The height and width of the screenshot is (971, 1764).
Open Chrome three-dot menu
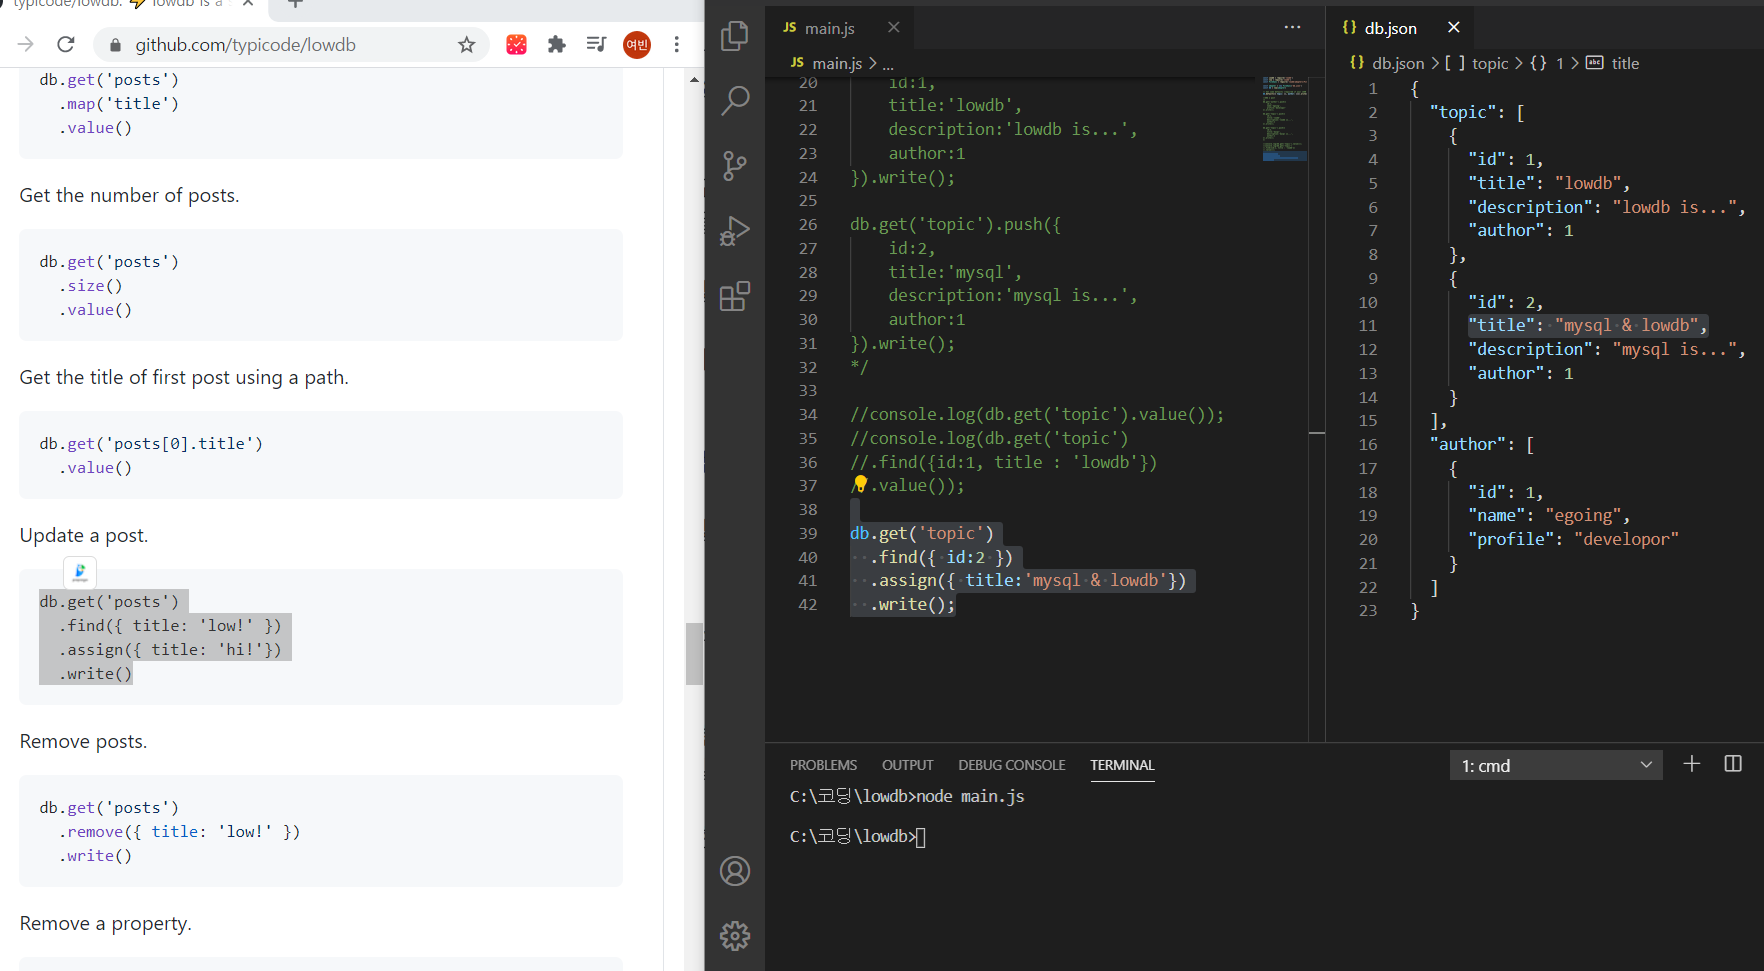tap(677, 44)
